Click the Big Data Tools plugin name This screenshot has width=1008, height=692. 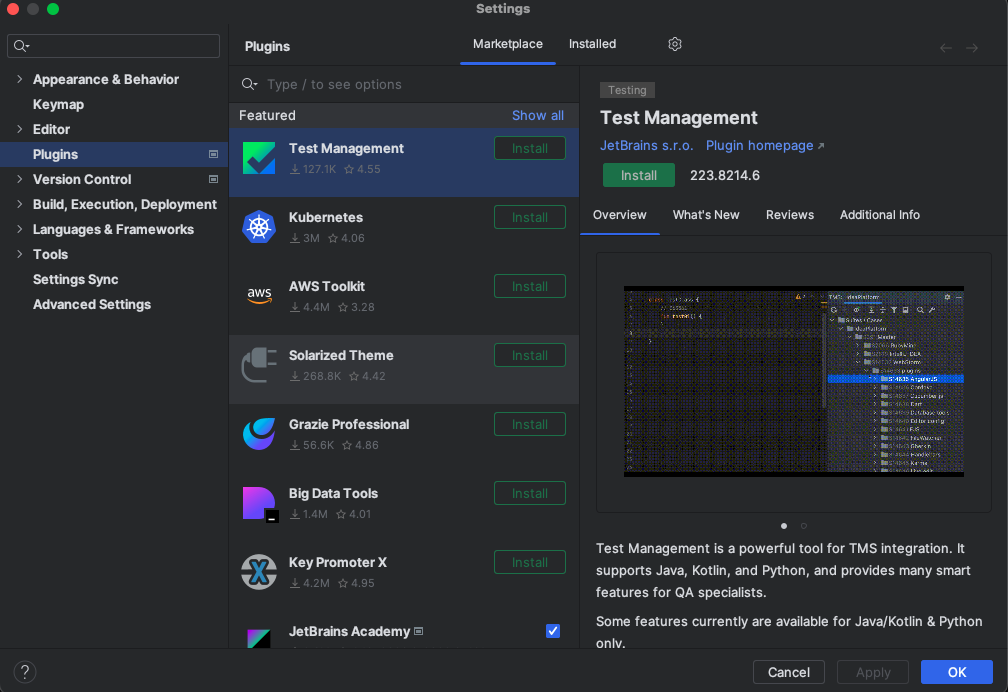(x=333, y=493)
